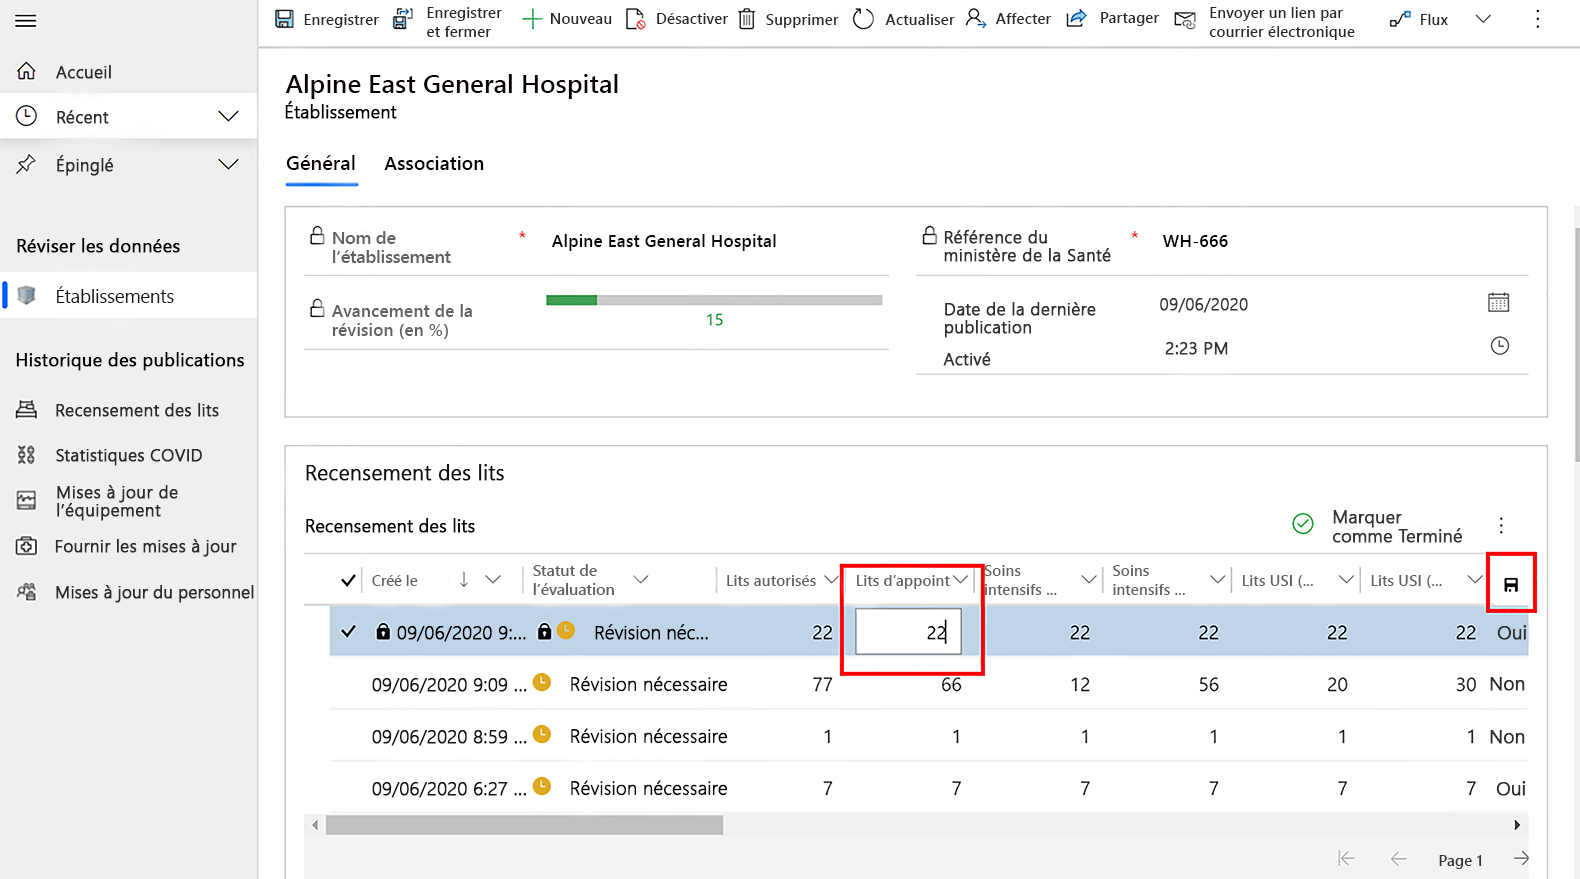This screenshot has width=1580, height=879.
Task: Refresh with the Actualiser button
Action: (903, 19)
